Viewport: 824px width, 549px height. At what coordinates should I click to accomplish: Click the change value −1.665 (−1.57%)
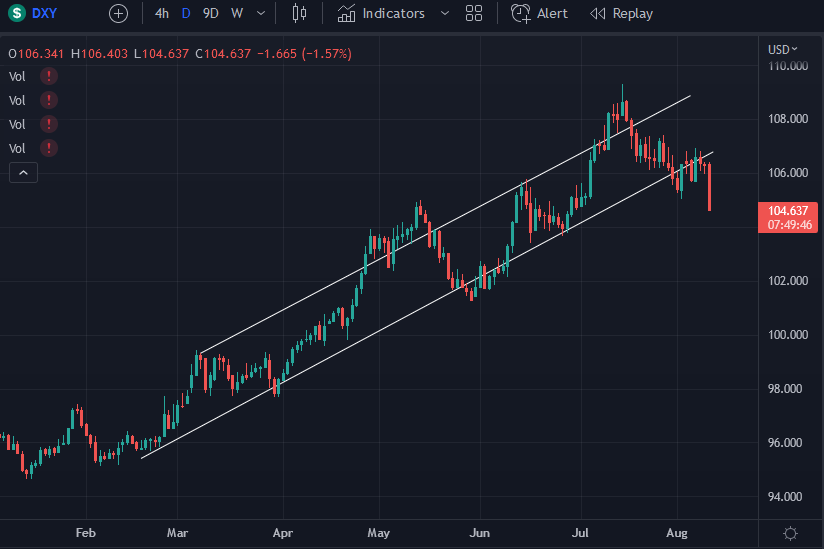coord(304,54)
